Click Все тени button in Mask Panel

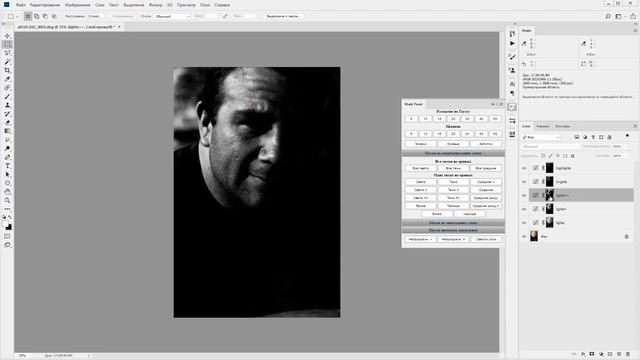453,168
